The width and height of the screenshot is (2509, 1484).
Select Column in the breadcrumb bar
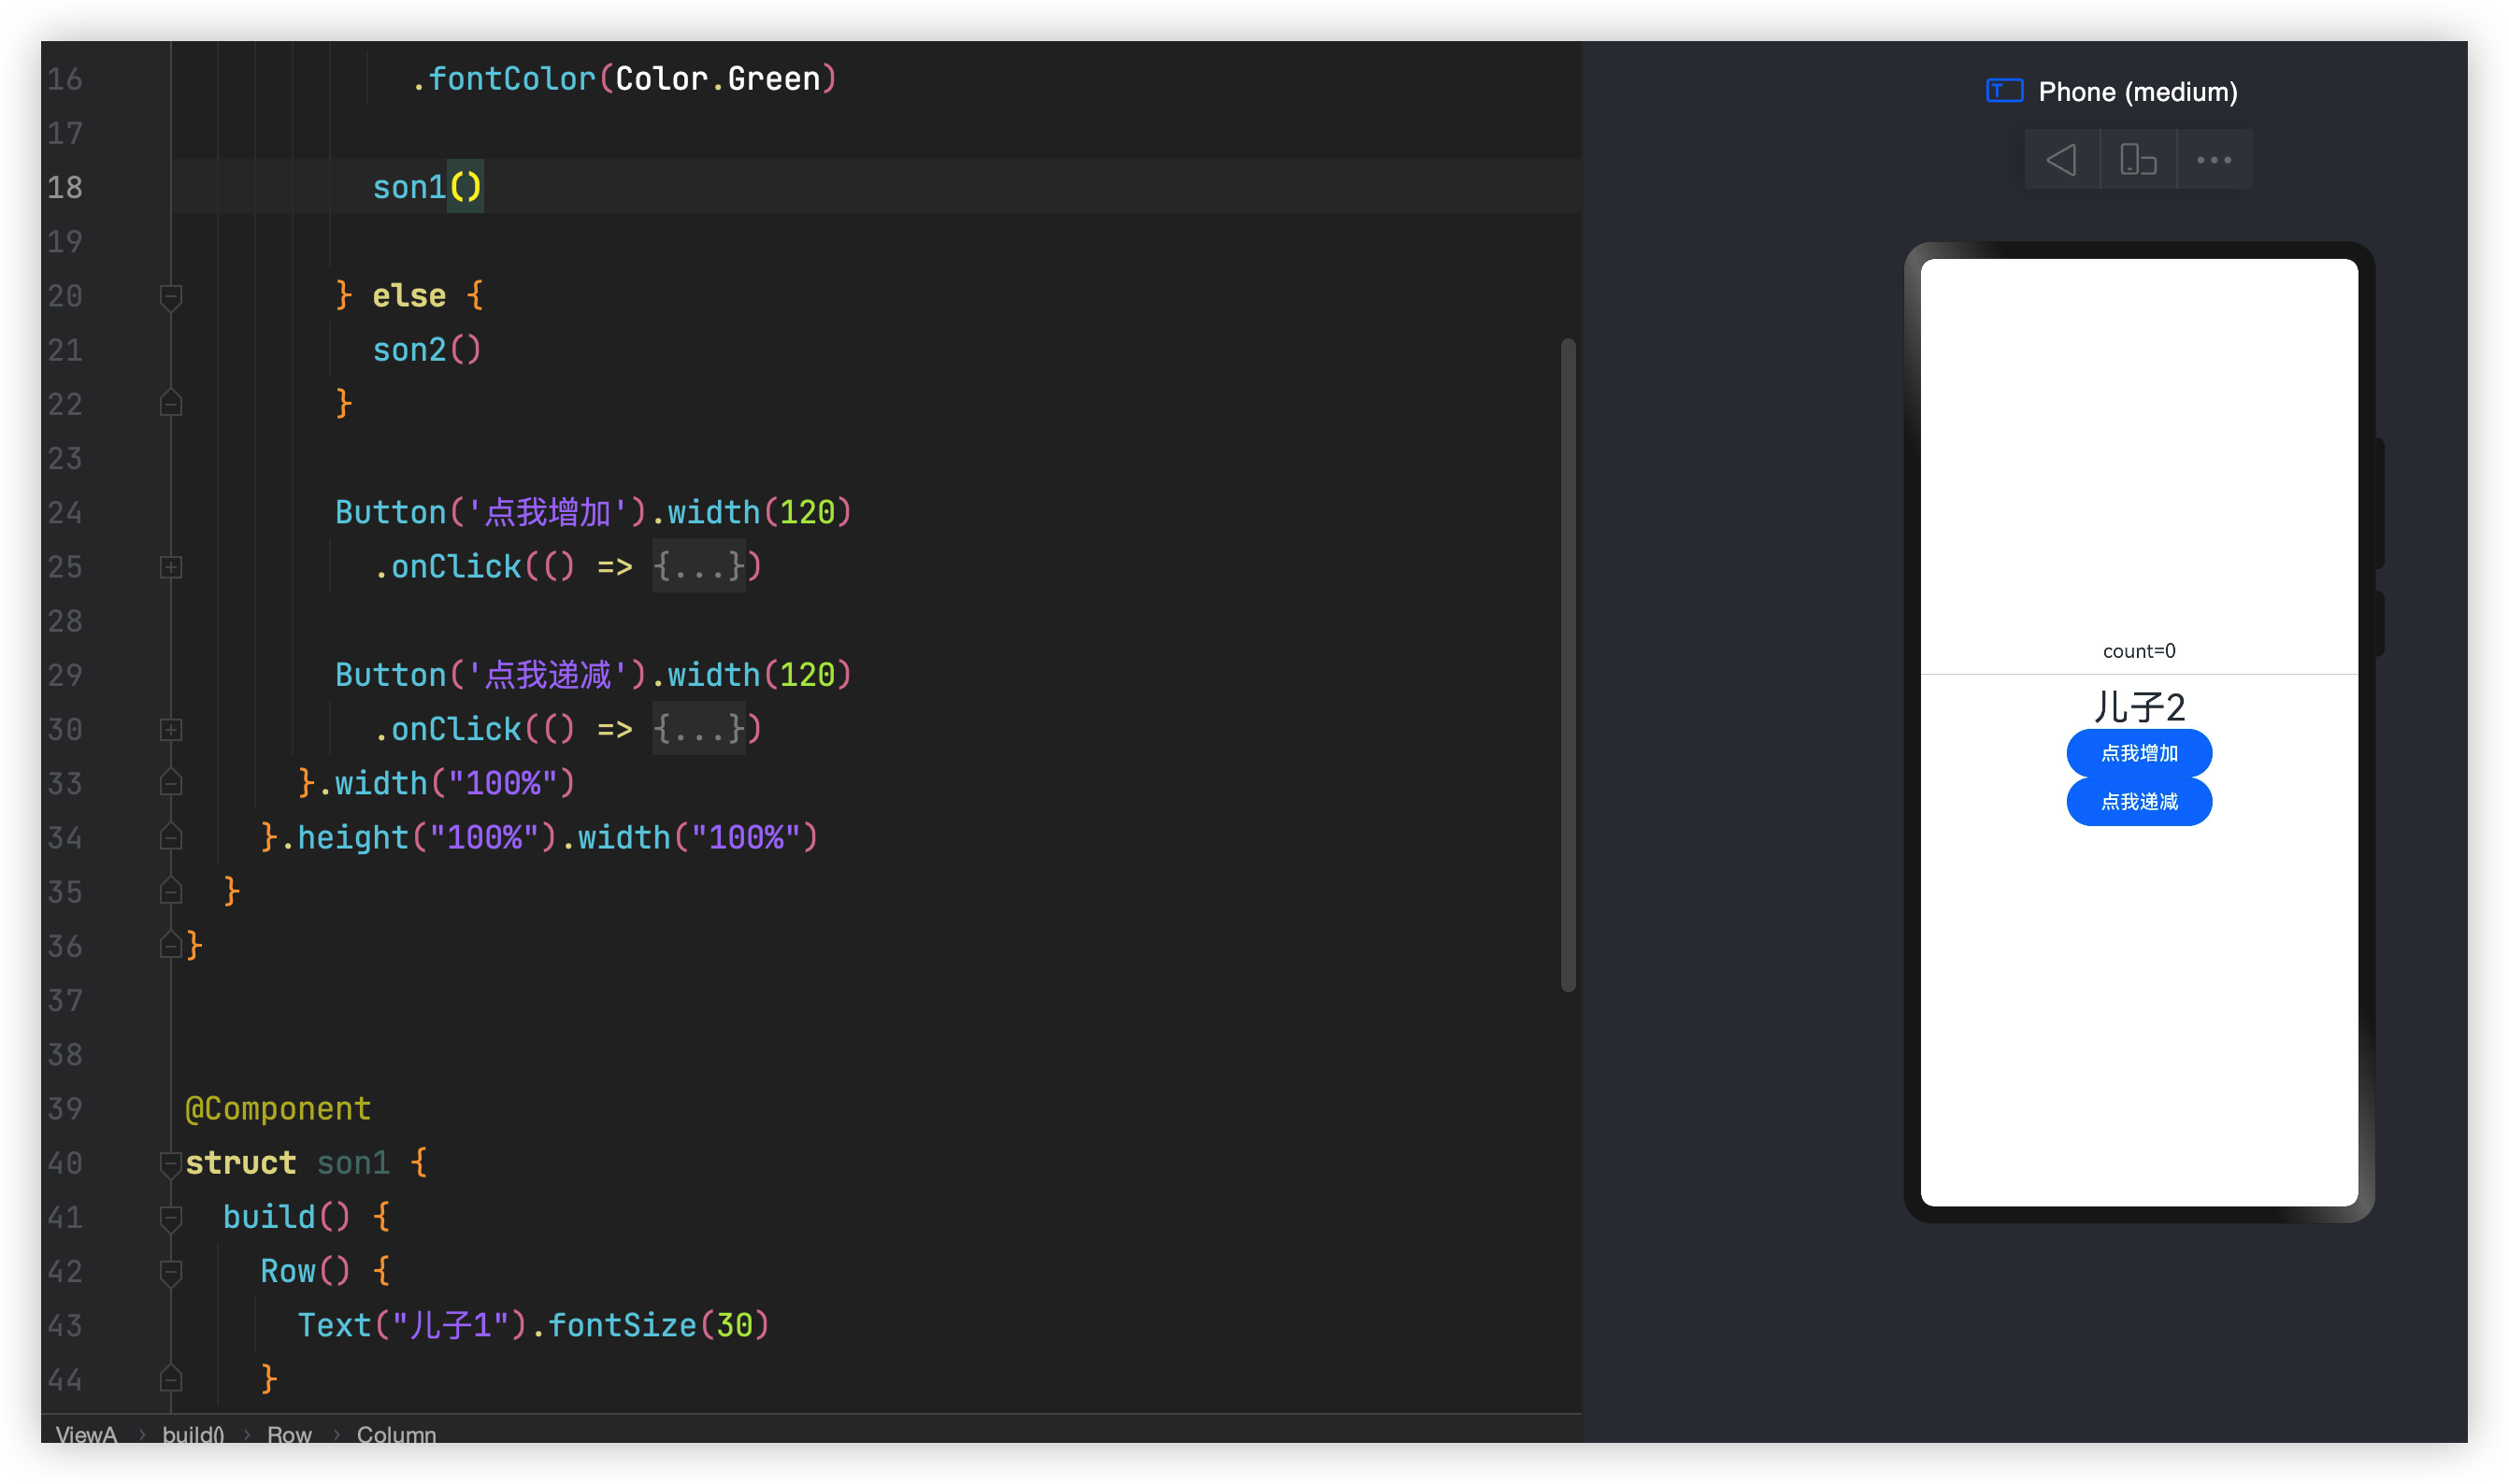pos(396,1434)
